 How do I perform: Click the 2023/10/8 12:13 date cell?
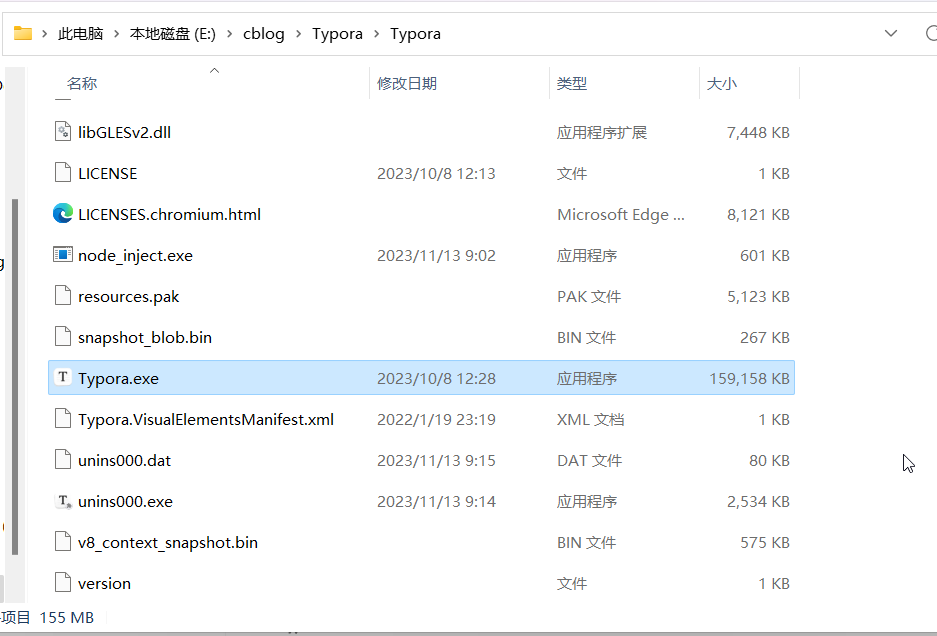point(436,173)
